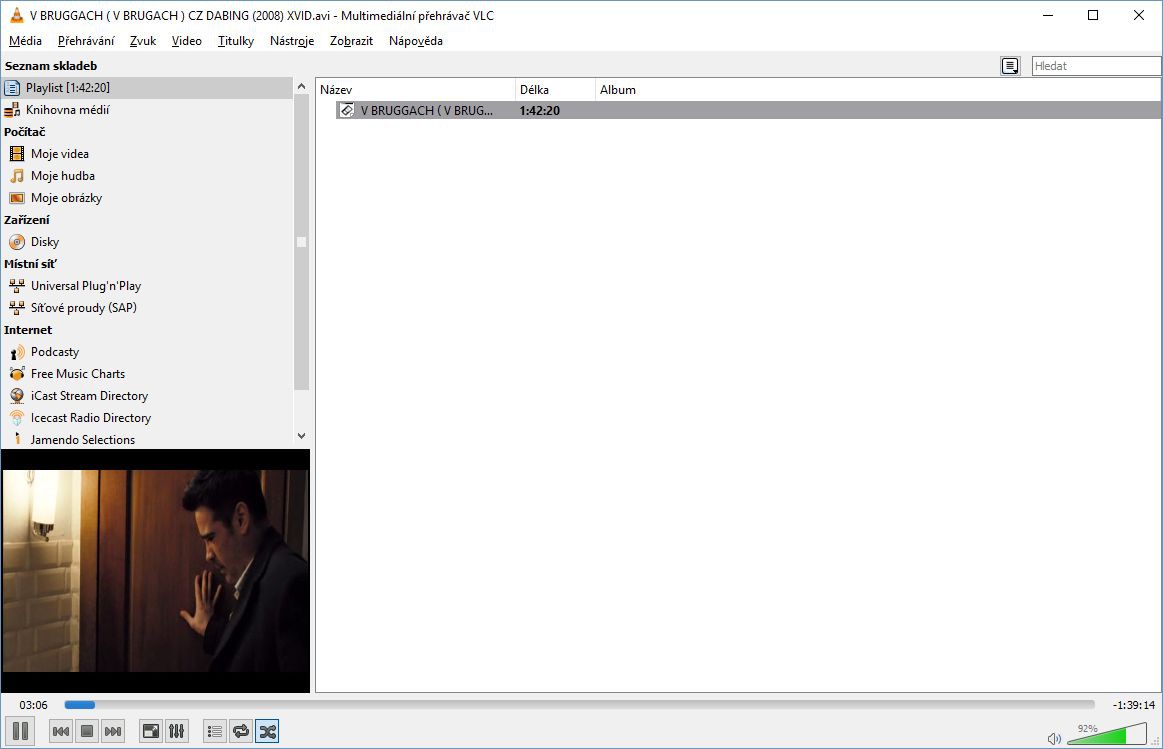Select Playlist [1:42:20] in sidebar
This screenshot has height=749, width=1163.
pyautogui.click(x=147, y=88)
